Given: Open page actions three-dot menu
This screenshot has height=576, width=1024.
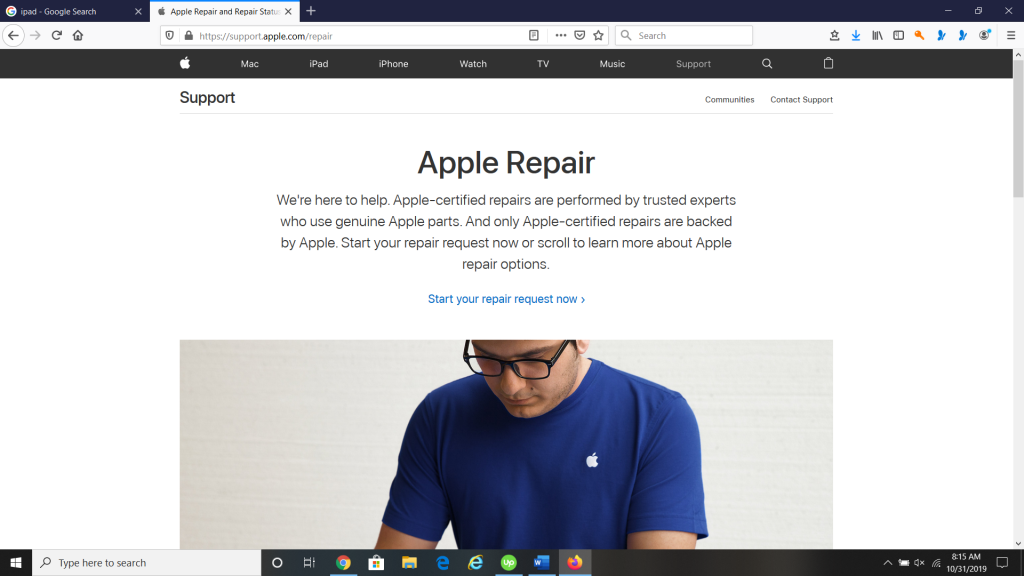Looking at the screenshot, I should 560,36.
